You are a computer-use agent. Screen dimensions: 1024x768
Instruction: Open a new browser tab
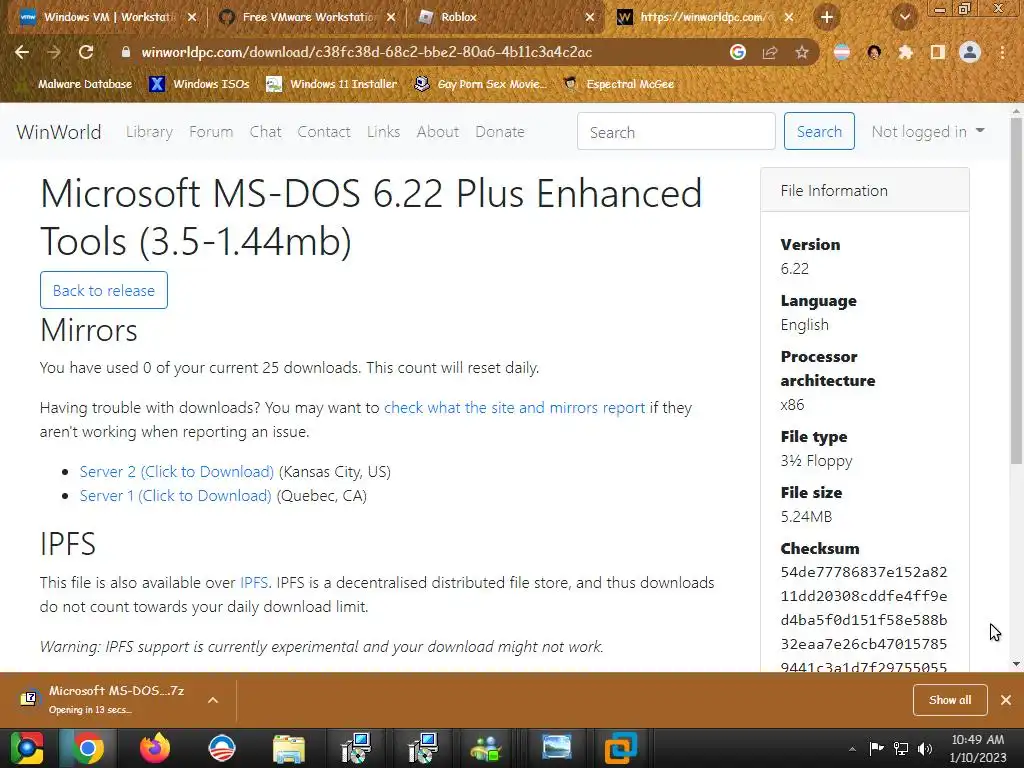pos(827,17)
